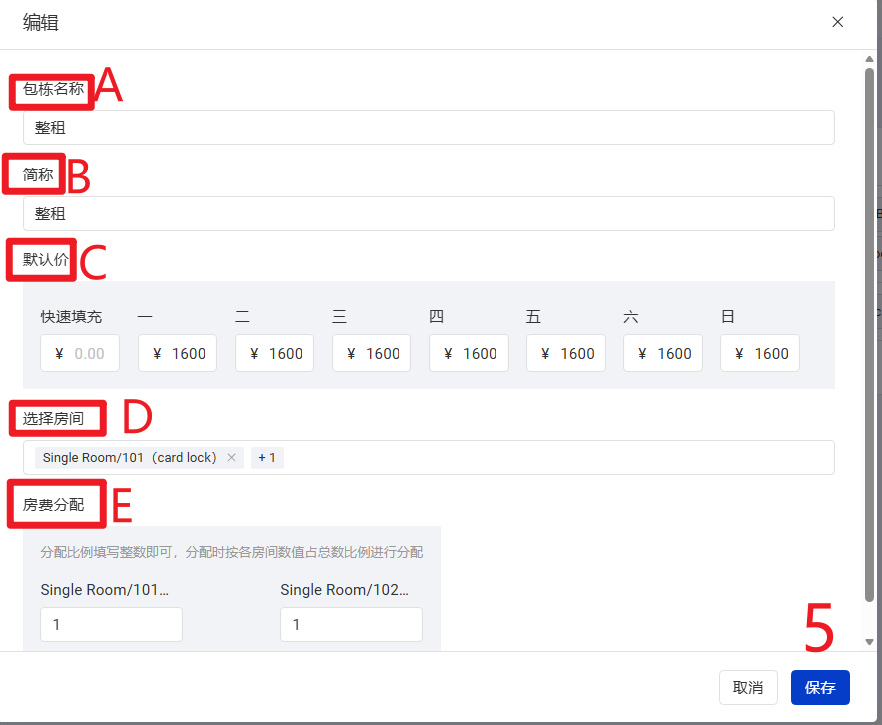
Task: Expand the +1 hidden rooms tag
Action: 268,458
